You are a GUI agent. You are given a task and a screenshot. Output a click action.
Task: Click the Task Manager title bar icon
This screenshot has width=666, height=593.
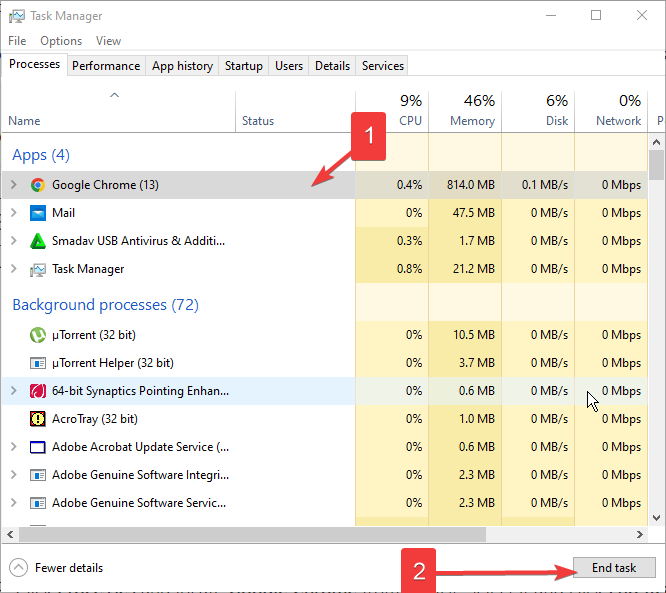click(x=17, y=16)
